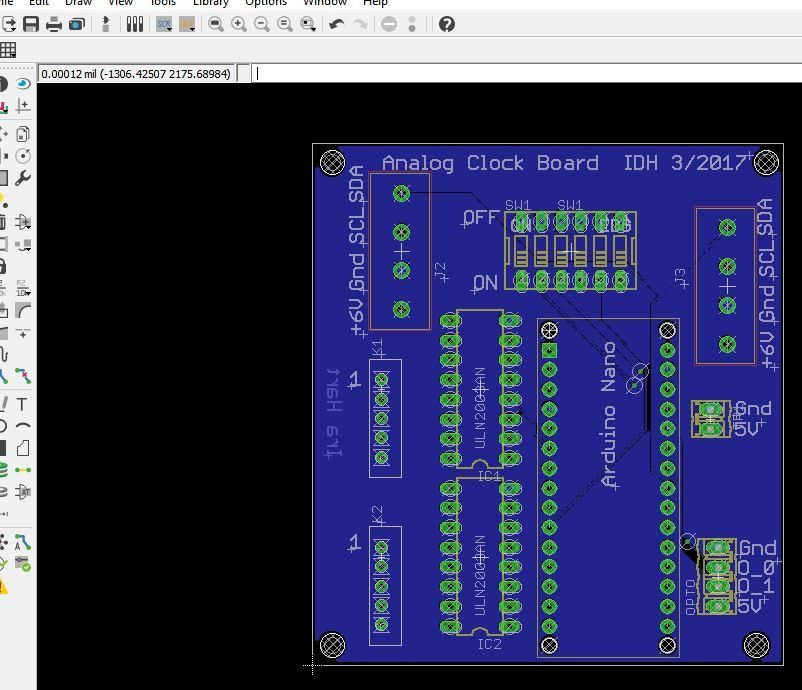
Task: Click the Print icon in toolbar
Action: (54, 24)
